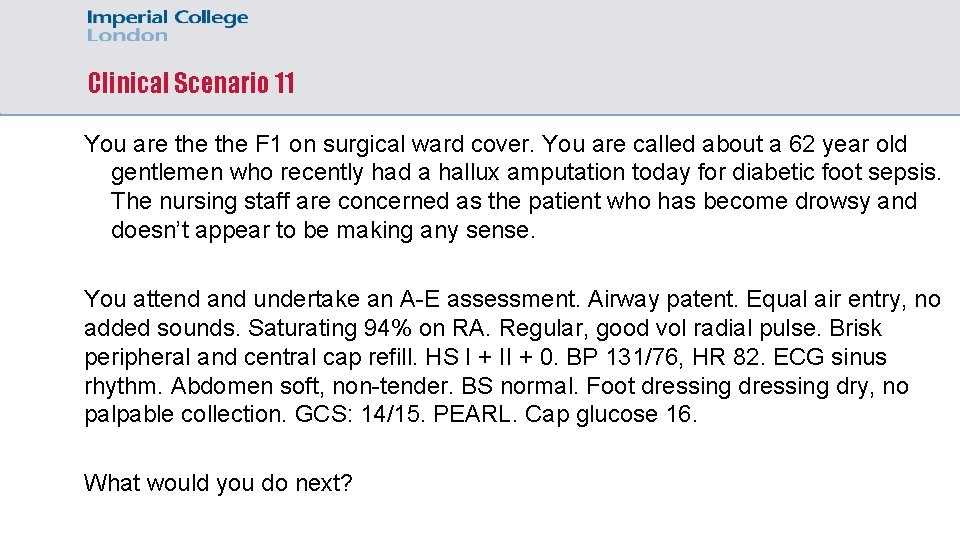Click the 'Clinical Scenario 11' heading
Image resolution: width=960 pixels, height=540 pixels.
pyautogui.click(x=191, y=83)
